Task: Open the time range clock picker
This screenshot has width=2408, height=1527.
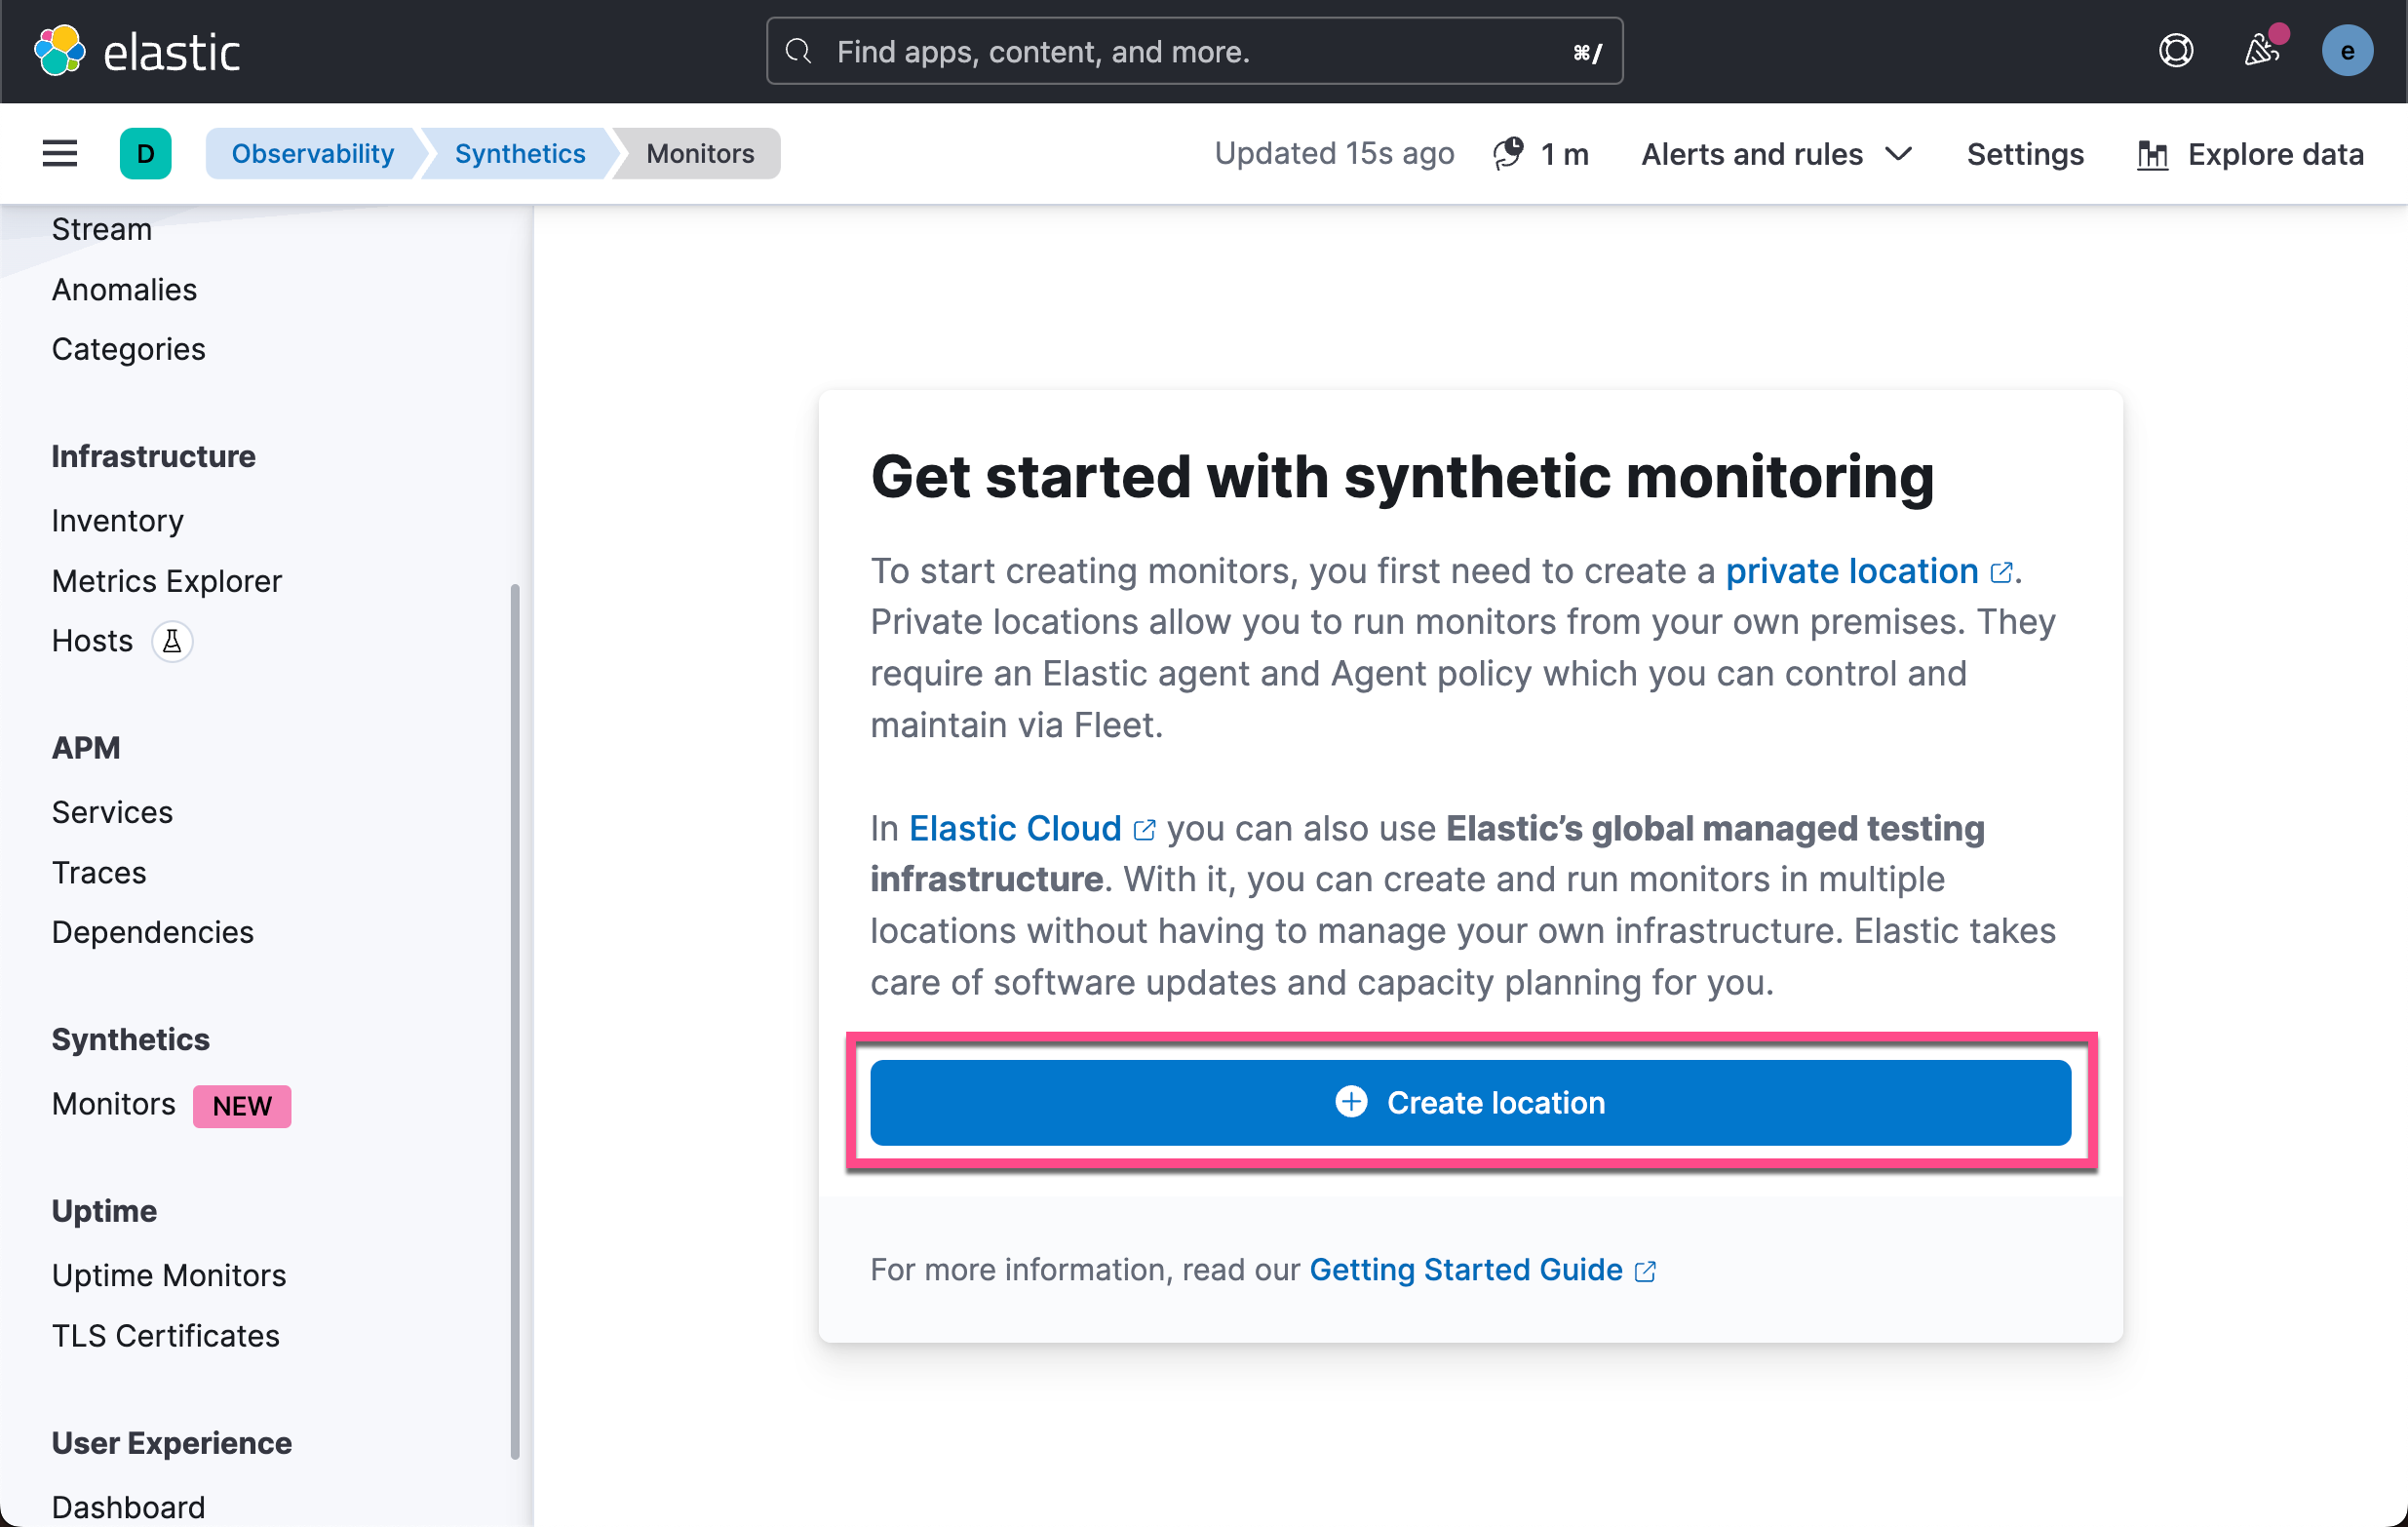Action: coord(1508,153)
